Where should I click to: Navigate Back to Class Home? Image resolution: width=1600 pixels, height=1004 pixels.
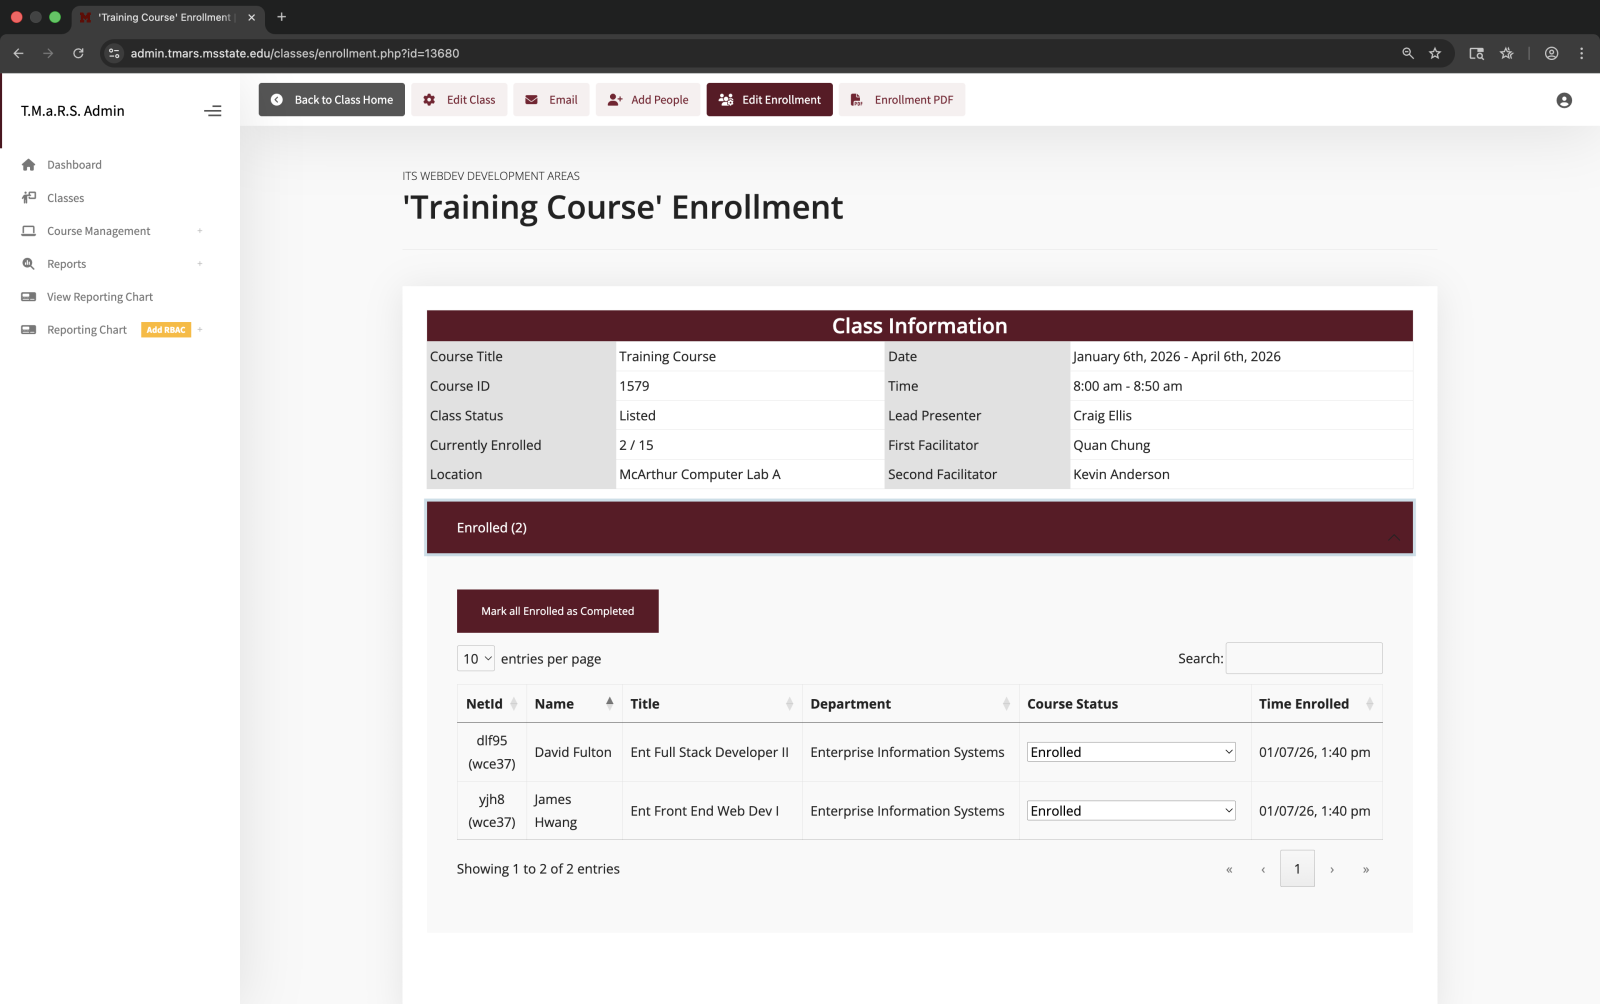331,99
